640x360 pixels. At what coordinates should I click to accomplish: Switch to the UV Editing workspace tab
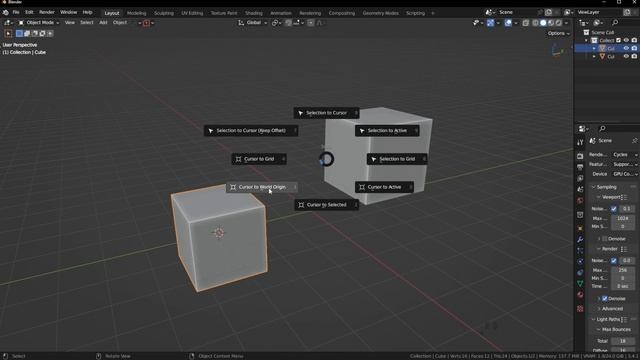[x=192, y=13]
